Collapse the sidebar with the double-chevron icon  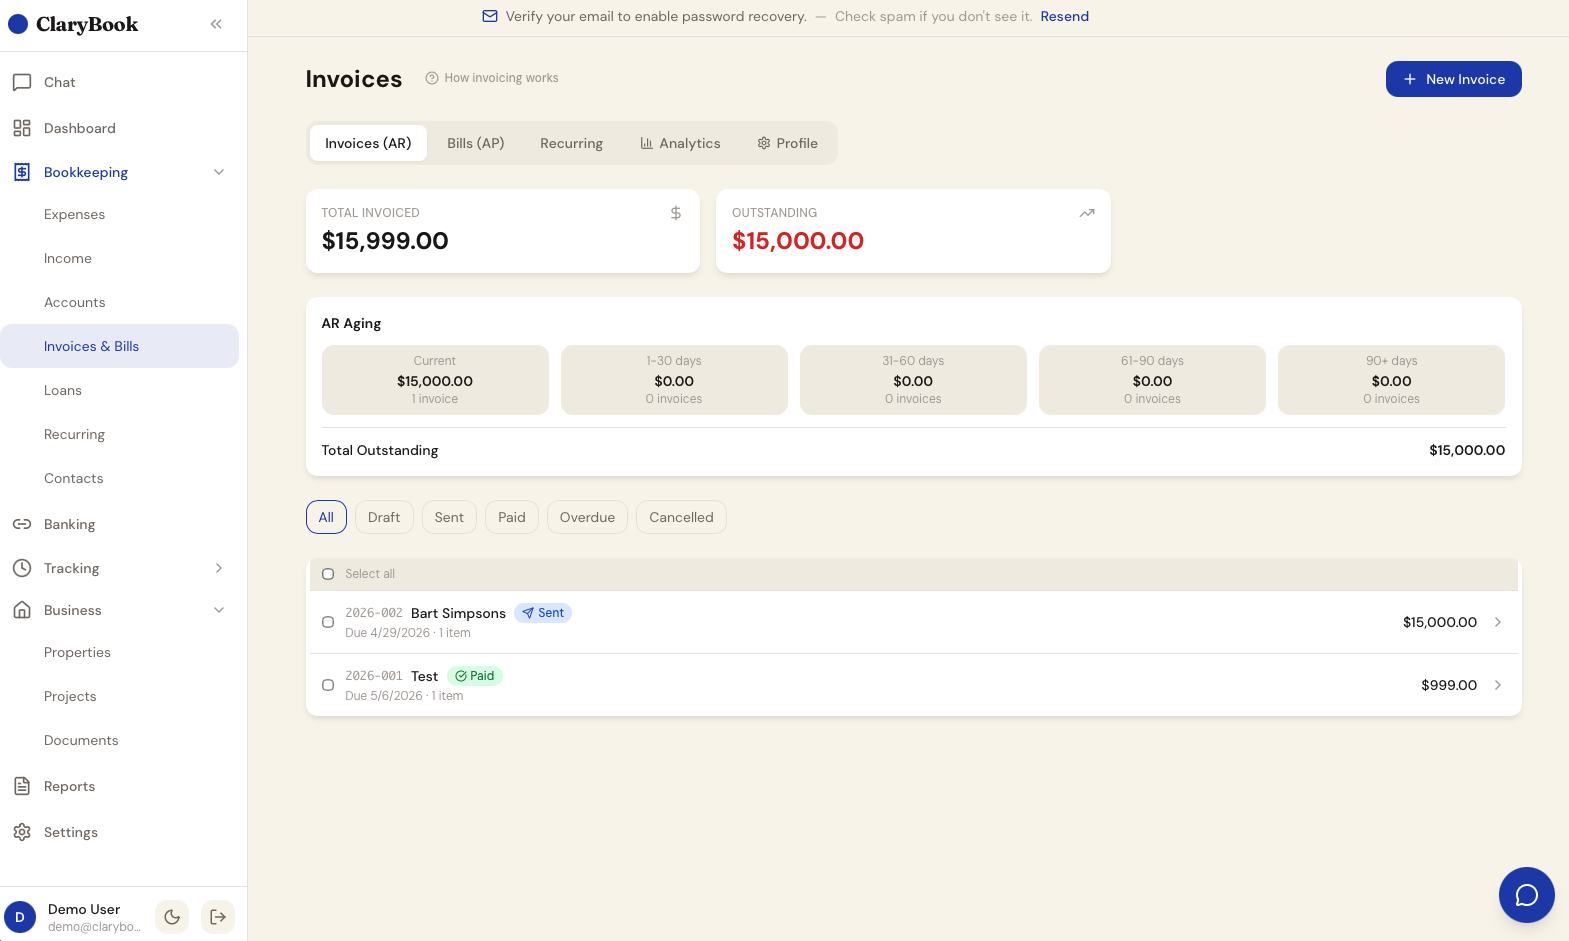point(216,24)
